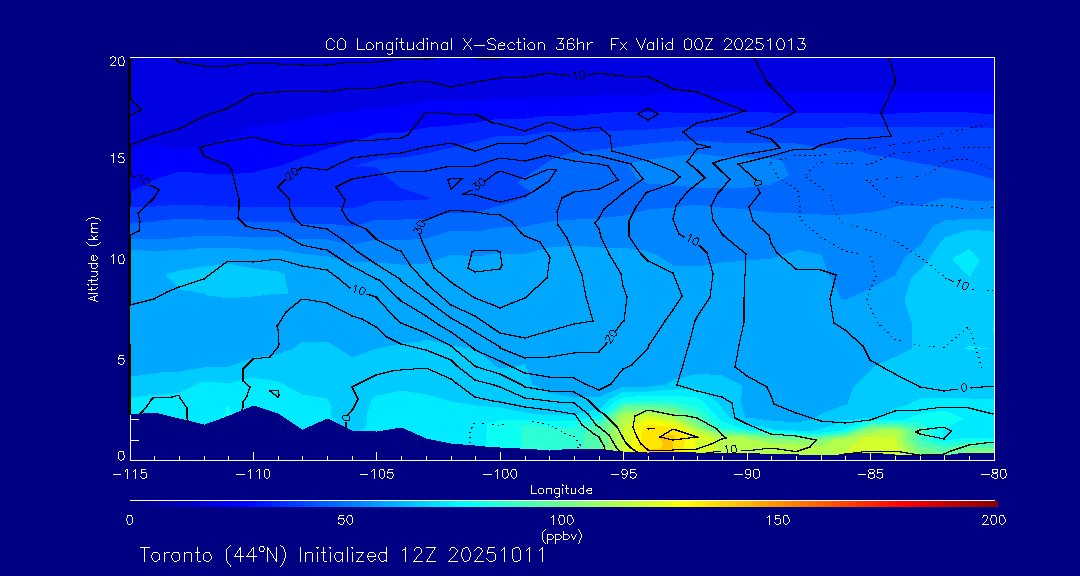Click the color scale label 100
This screenshot has height=576, width=1080.
pyautogui.click(x=562, y=520)
